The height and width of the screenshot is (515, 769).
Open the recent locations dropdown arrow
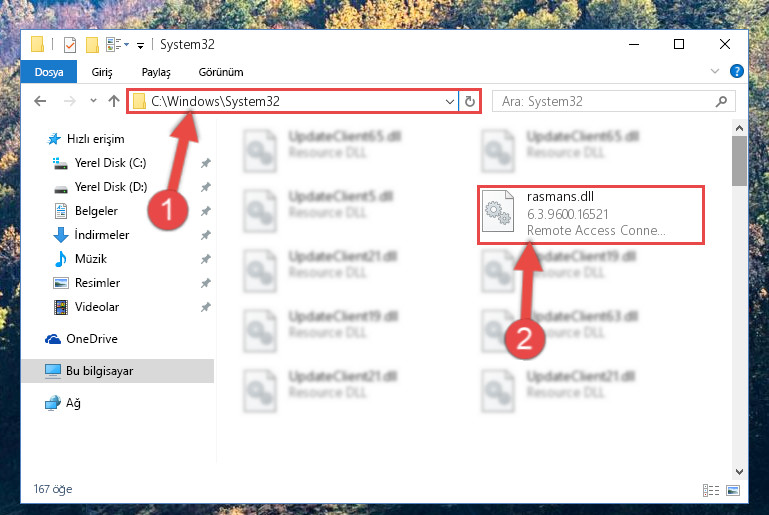pyautogui.click(x=93, y=101)
